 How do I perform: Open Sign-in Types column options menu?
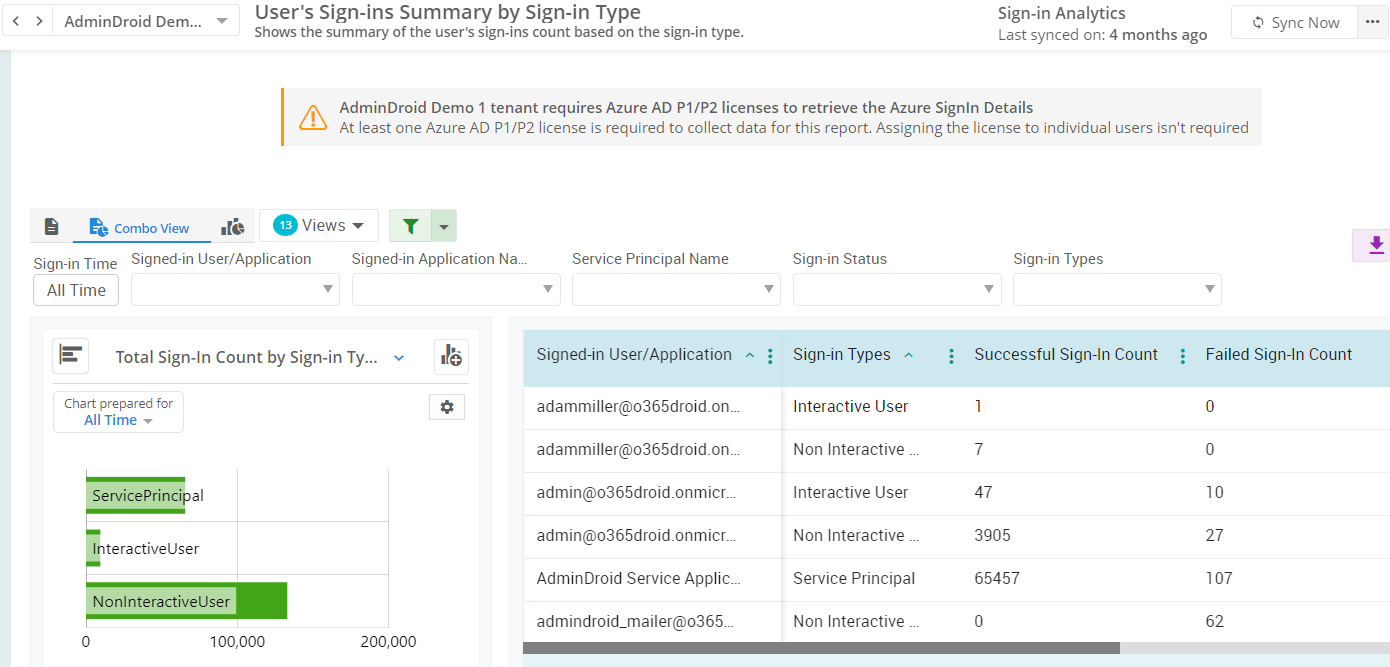point(951,356)
